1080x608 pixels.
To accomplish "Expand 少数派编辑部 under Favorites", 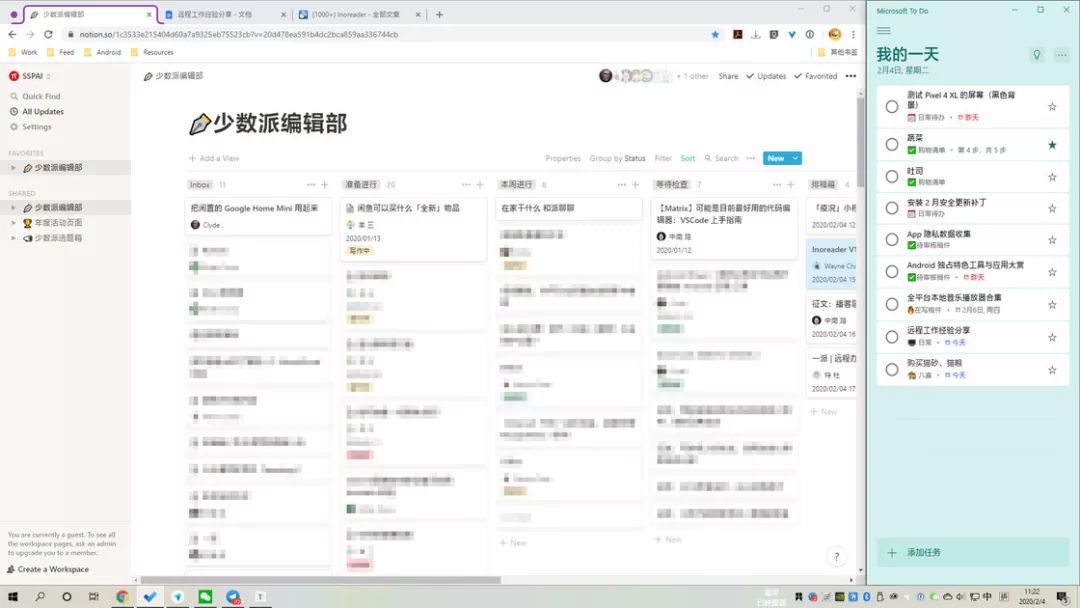I will pos(13,167).
